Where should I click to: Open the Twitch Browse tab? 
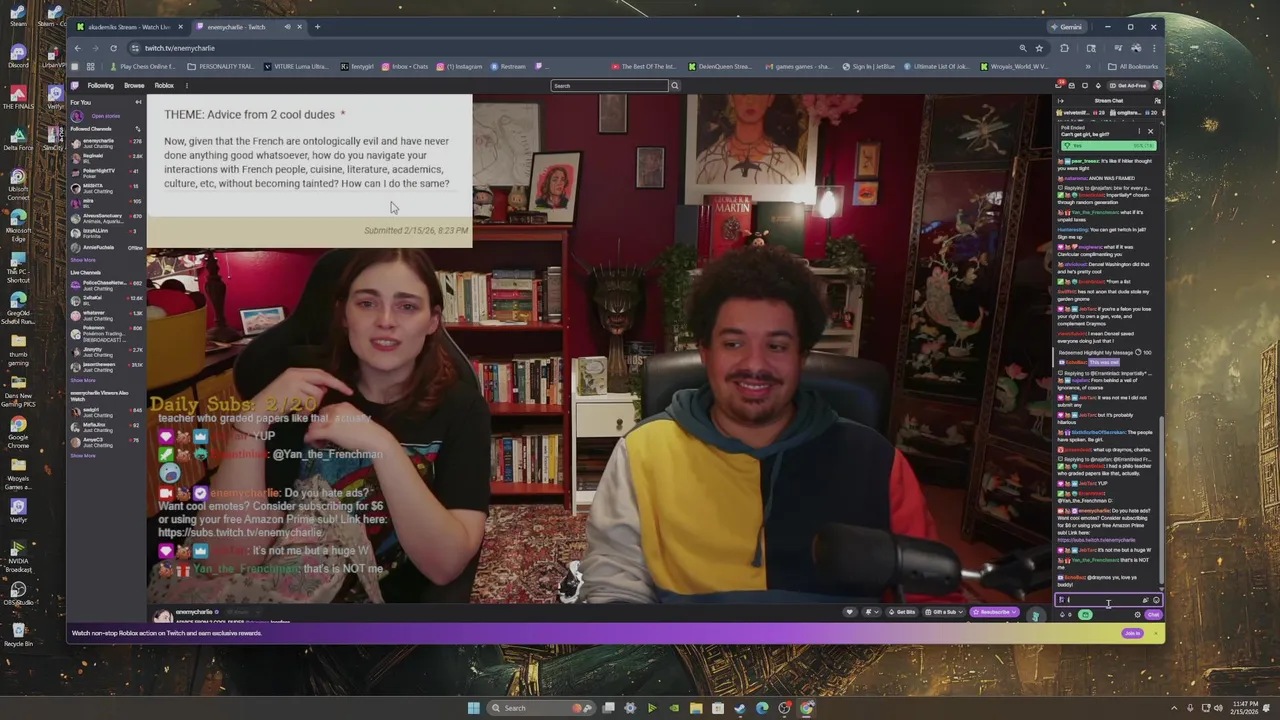(134, 85)
